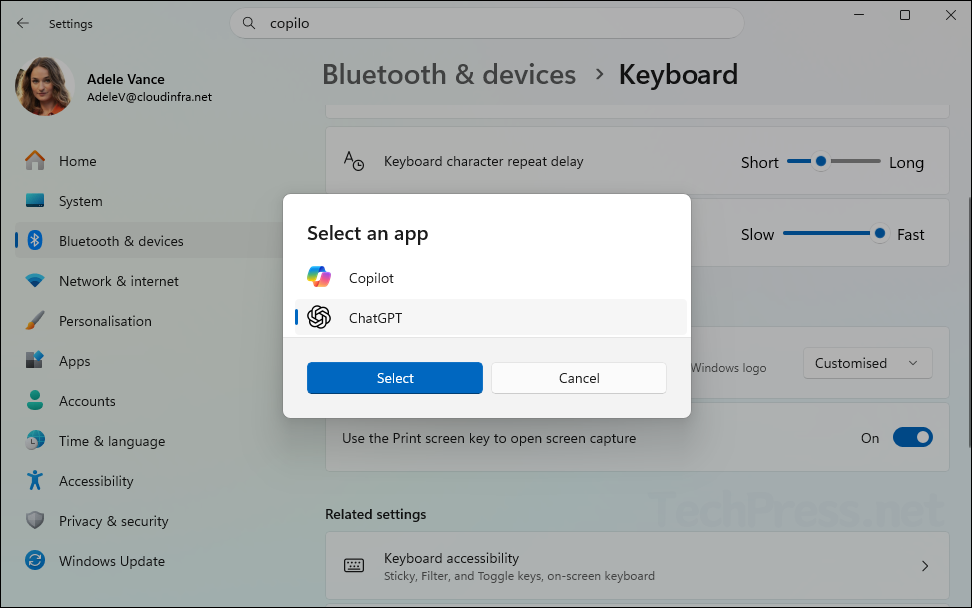Screen dimensions: 972x608
Task: Open the Customised dropdown
Action: pos(867,363)
